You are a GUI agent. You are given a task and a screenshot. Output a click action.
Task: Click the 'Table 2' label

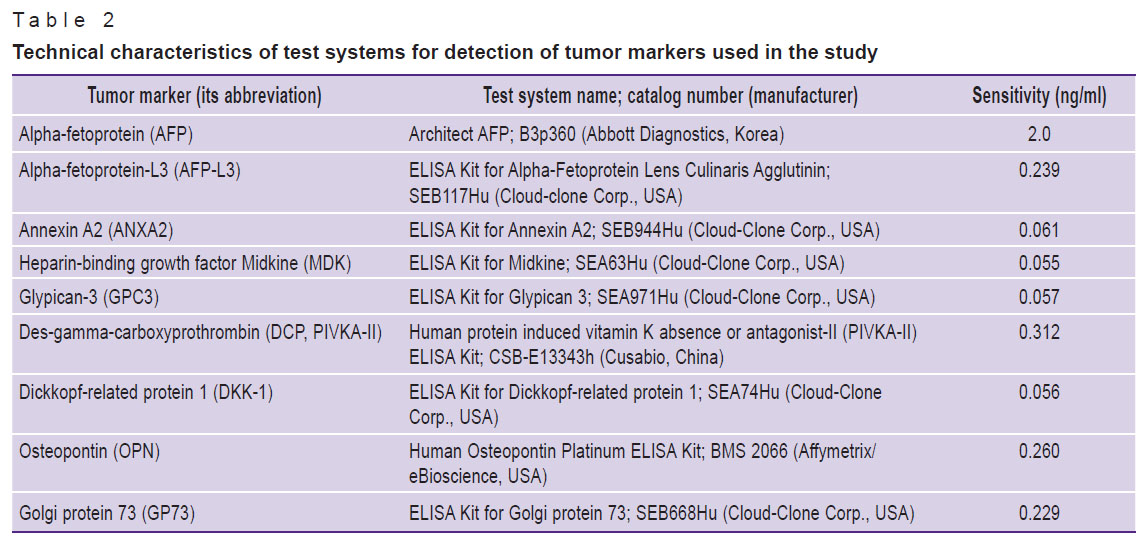click(x=64, y=20)
